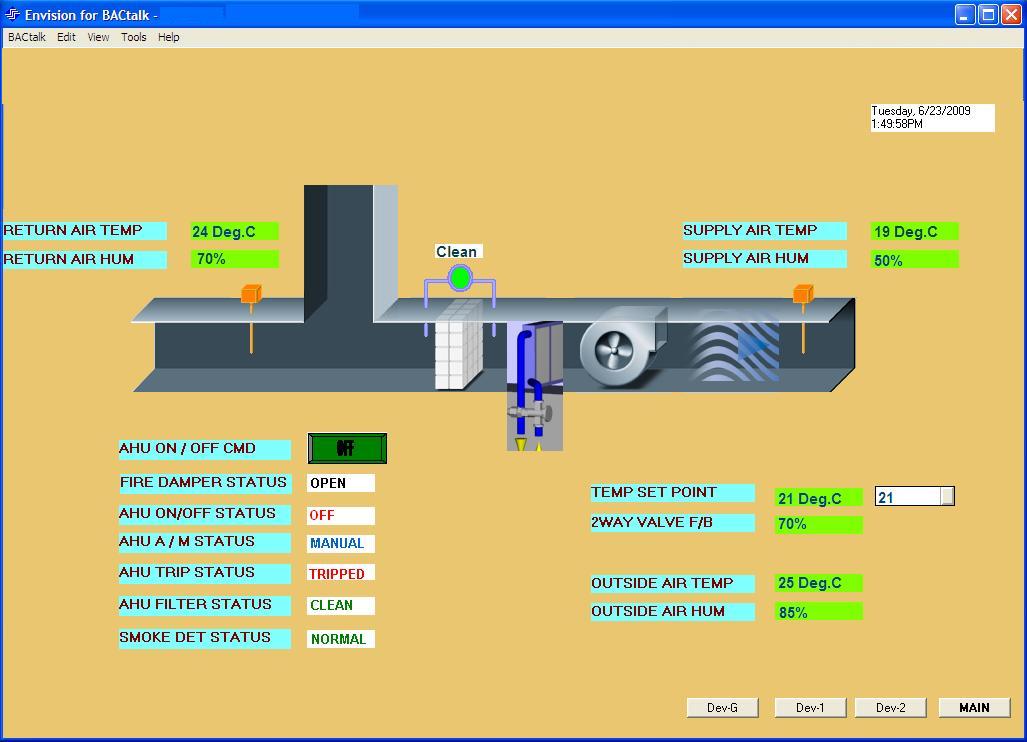This screenshot has height=742, width=1027.
Task: Select the white filter block in duct
Action: click(x=459, y=344)
